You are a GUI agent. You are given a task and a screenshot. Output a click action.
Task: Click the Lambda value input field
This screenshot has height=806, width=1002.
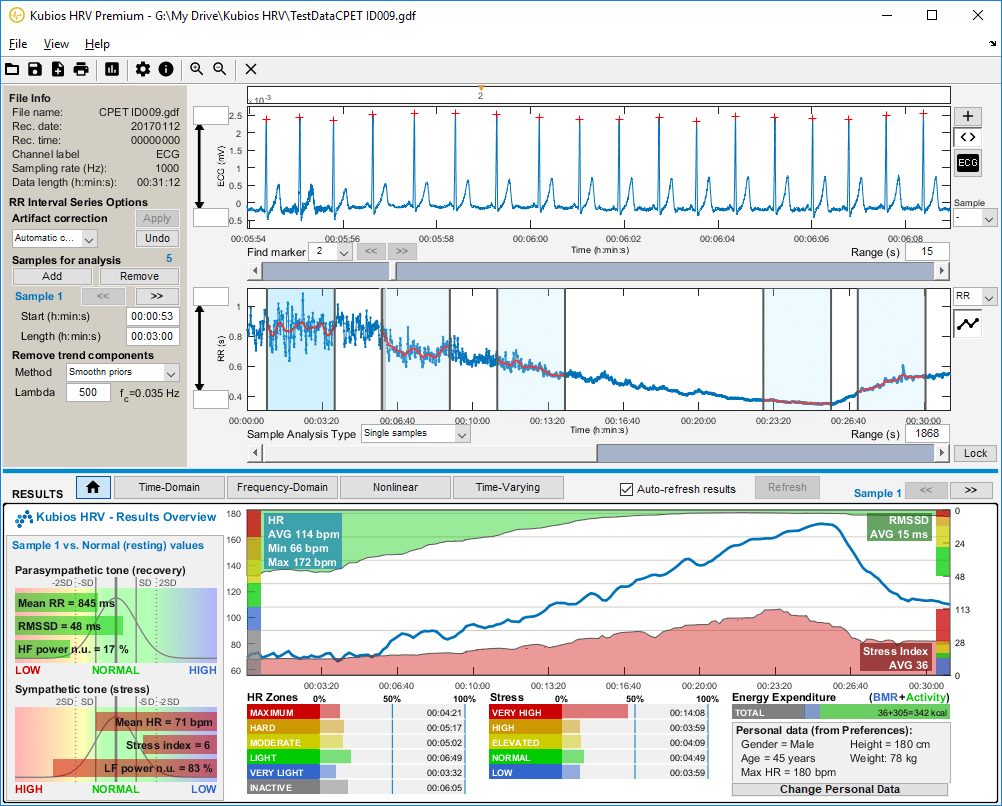coord(88,393)
